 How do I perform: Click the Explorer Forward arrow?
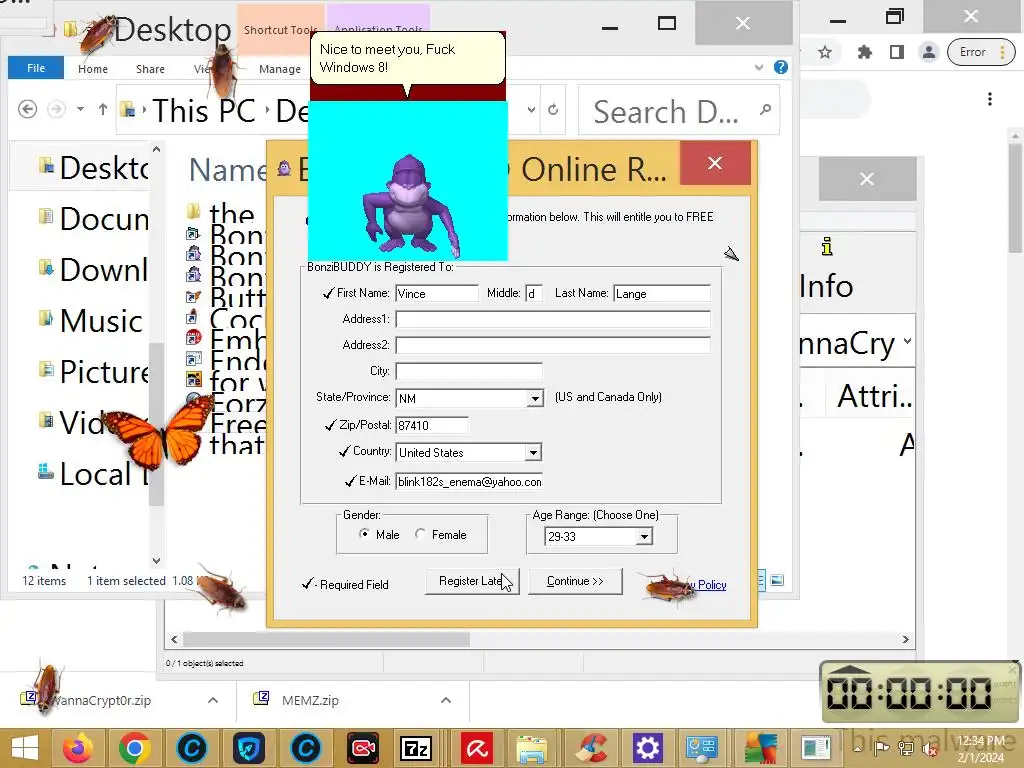[57, 109]
